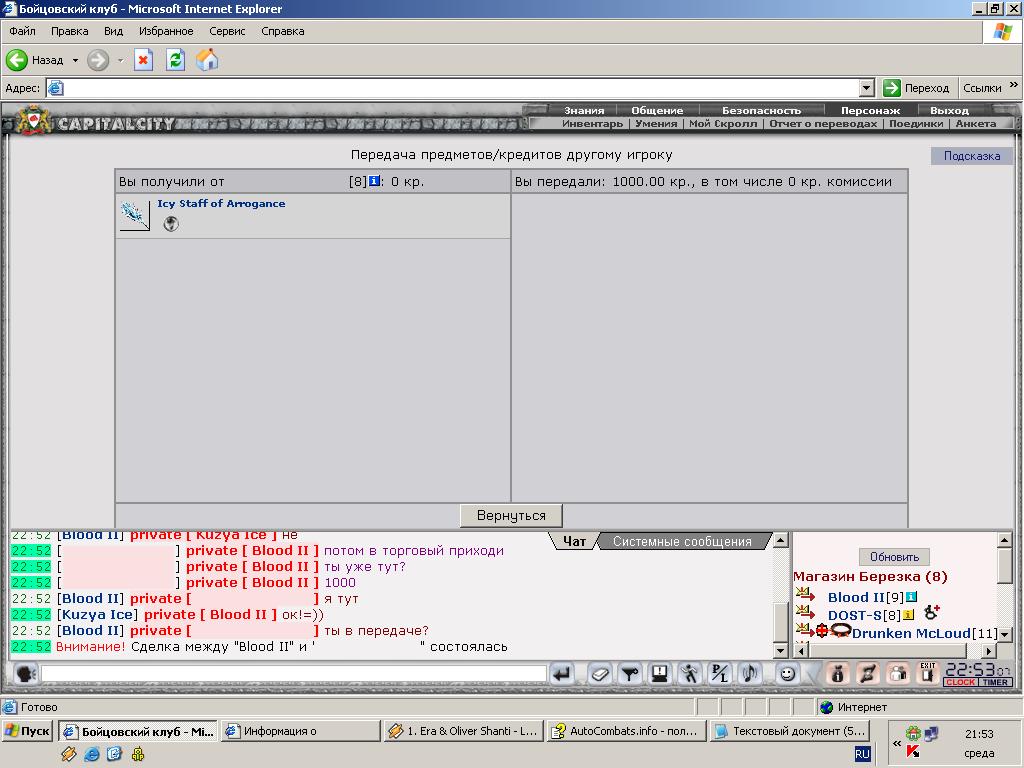Click the Подсказка hint button
The height and width of the screenshot is (768, 1024).
point(972,155)
